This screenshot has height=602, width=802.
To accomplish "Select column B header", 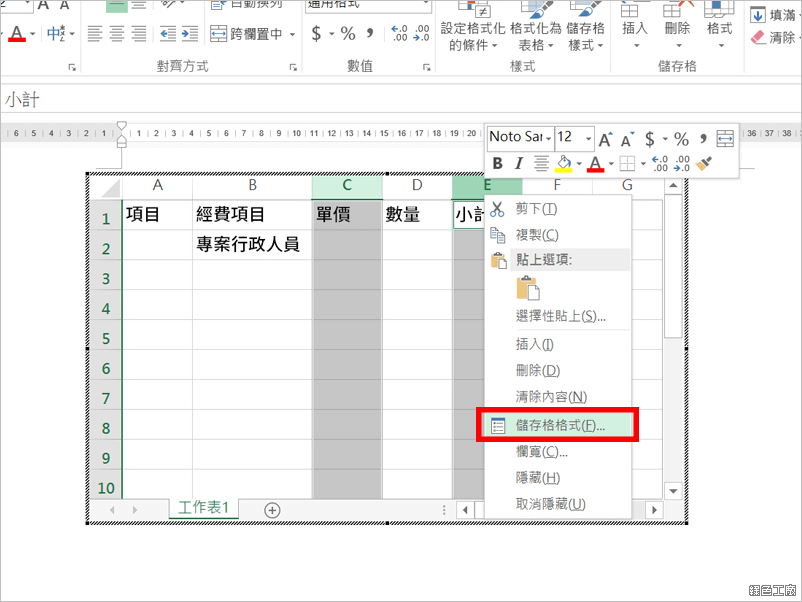I will coord(252,185).
